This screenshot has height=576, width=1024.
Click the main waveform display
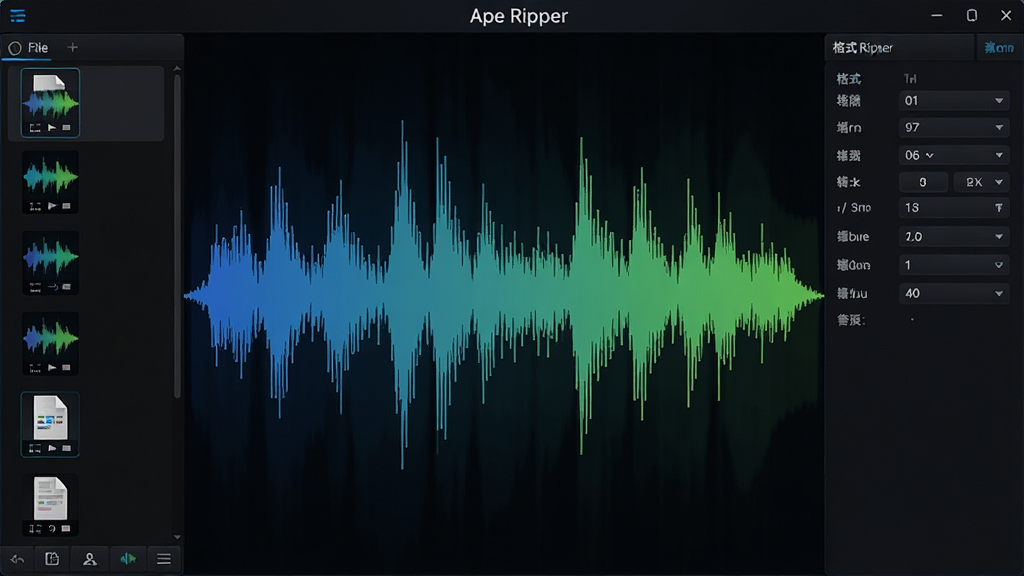pyautogui.click(x=504, y=296)
